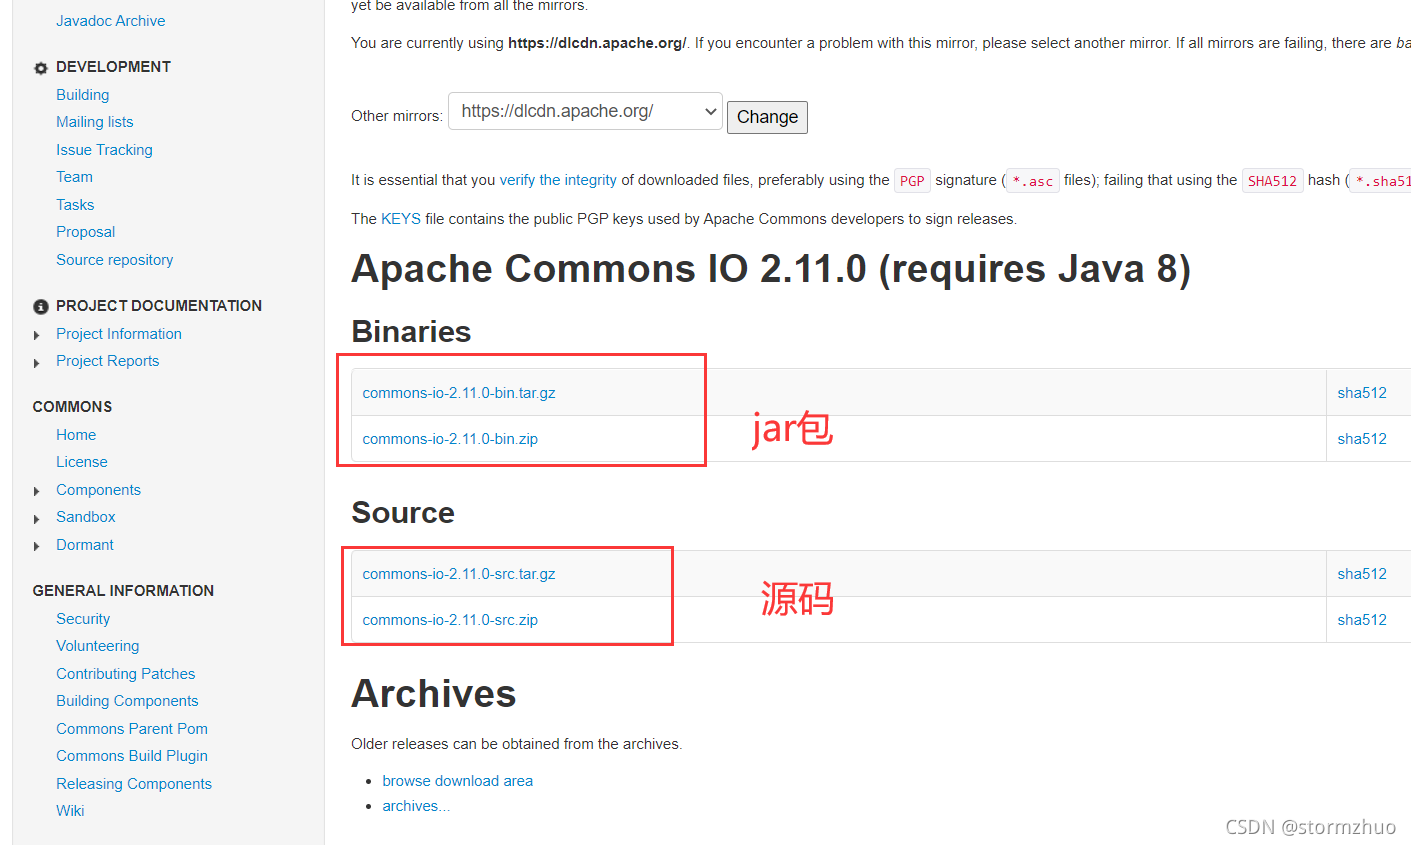1411x845 pixels.
Task: Download commons-io-2.11.0-bin.tar.gz
Action: coord(459,393)
